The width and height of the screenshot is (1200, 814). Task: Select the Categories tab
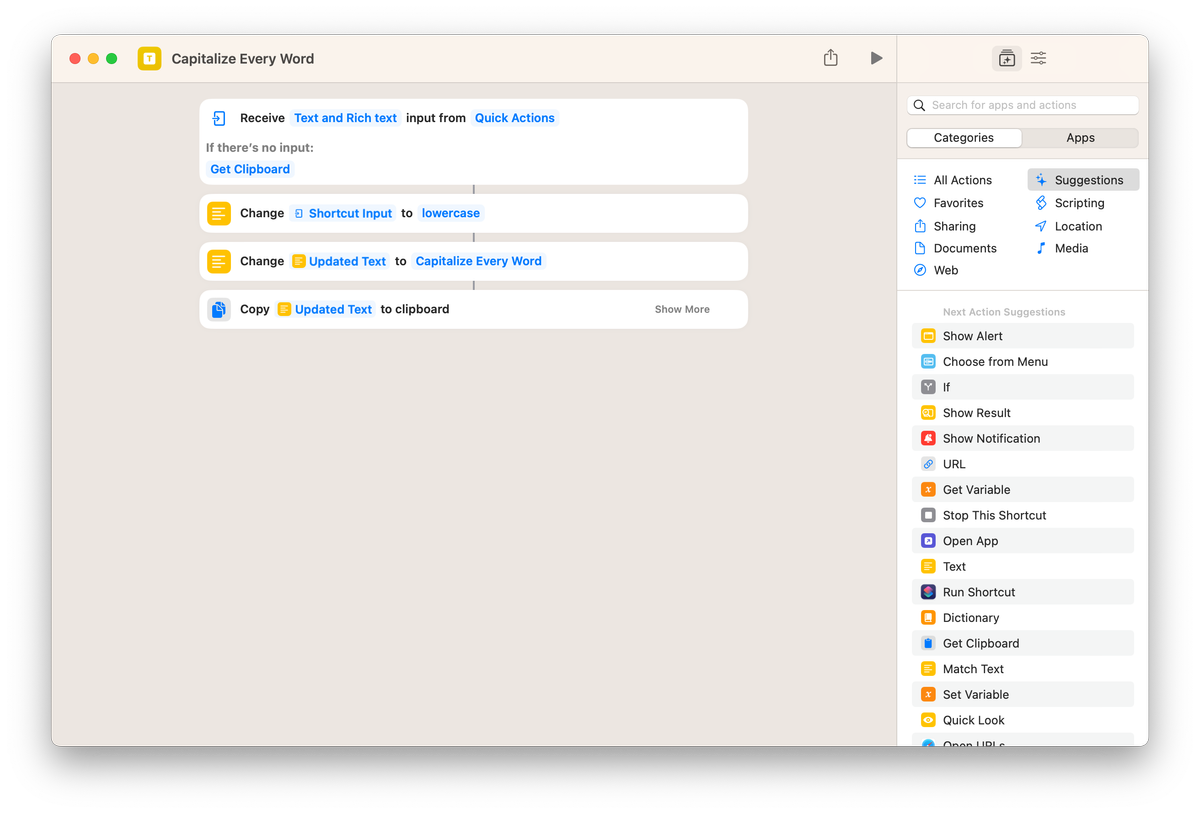coord(963,137)
